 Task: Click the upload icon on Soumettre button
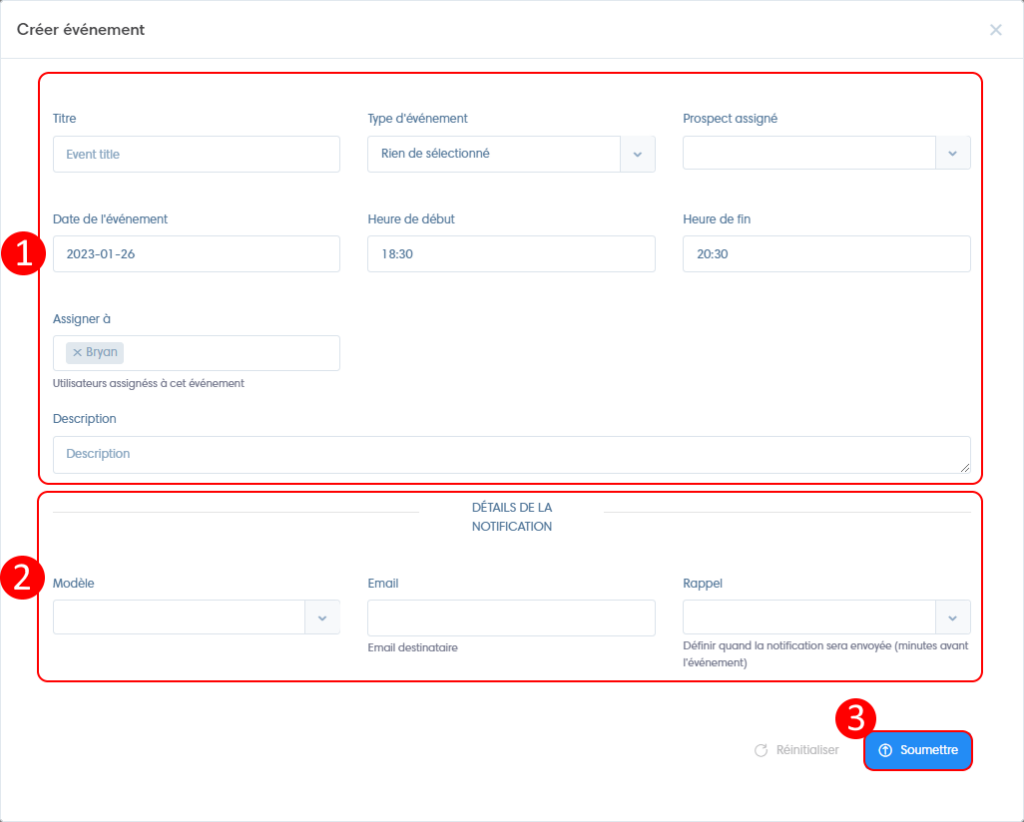click(x=885, y=750)
